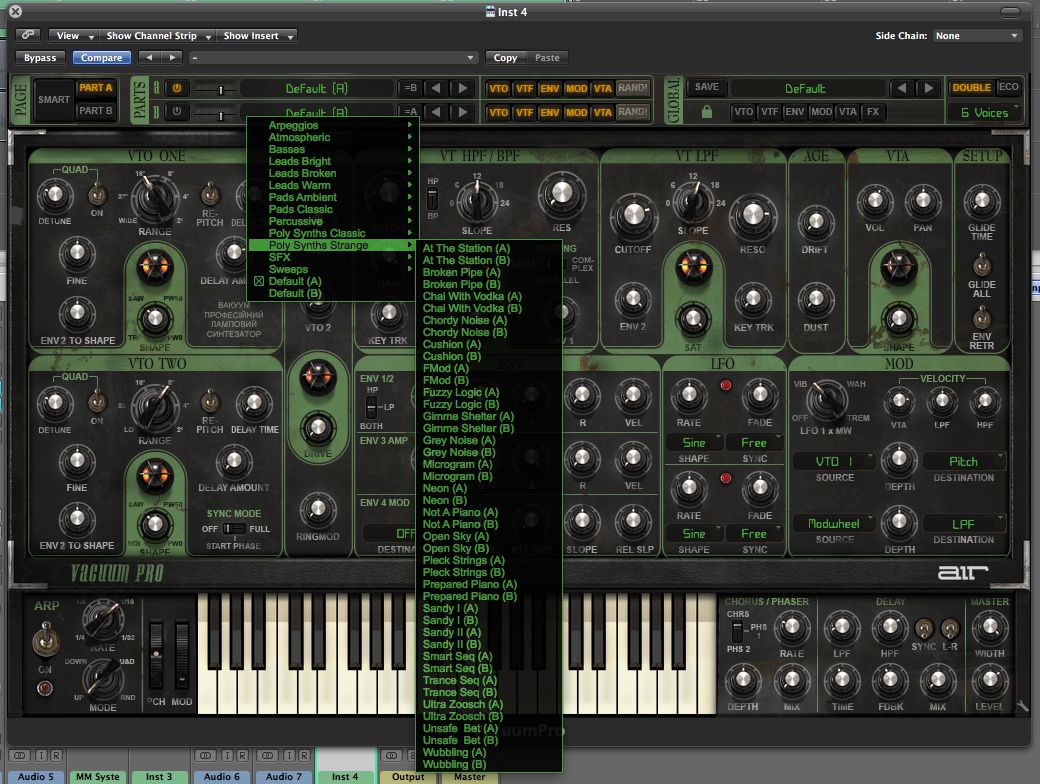
Task: Click the MOD wheel slider
Action: (x=181, y=655)
